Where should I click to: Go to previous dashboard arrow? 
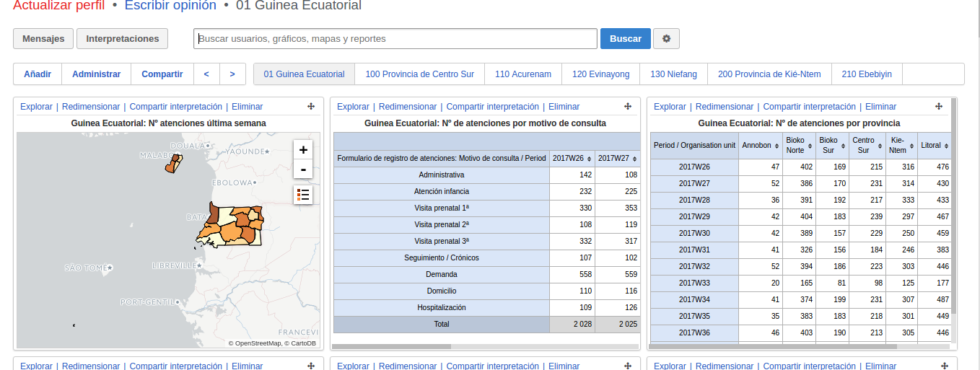[206, 74]
